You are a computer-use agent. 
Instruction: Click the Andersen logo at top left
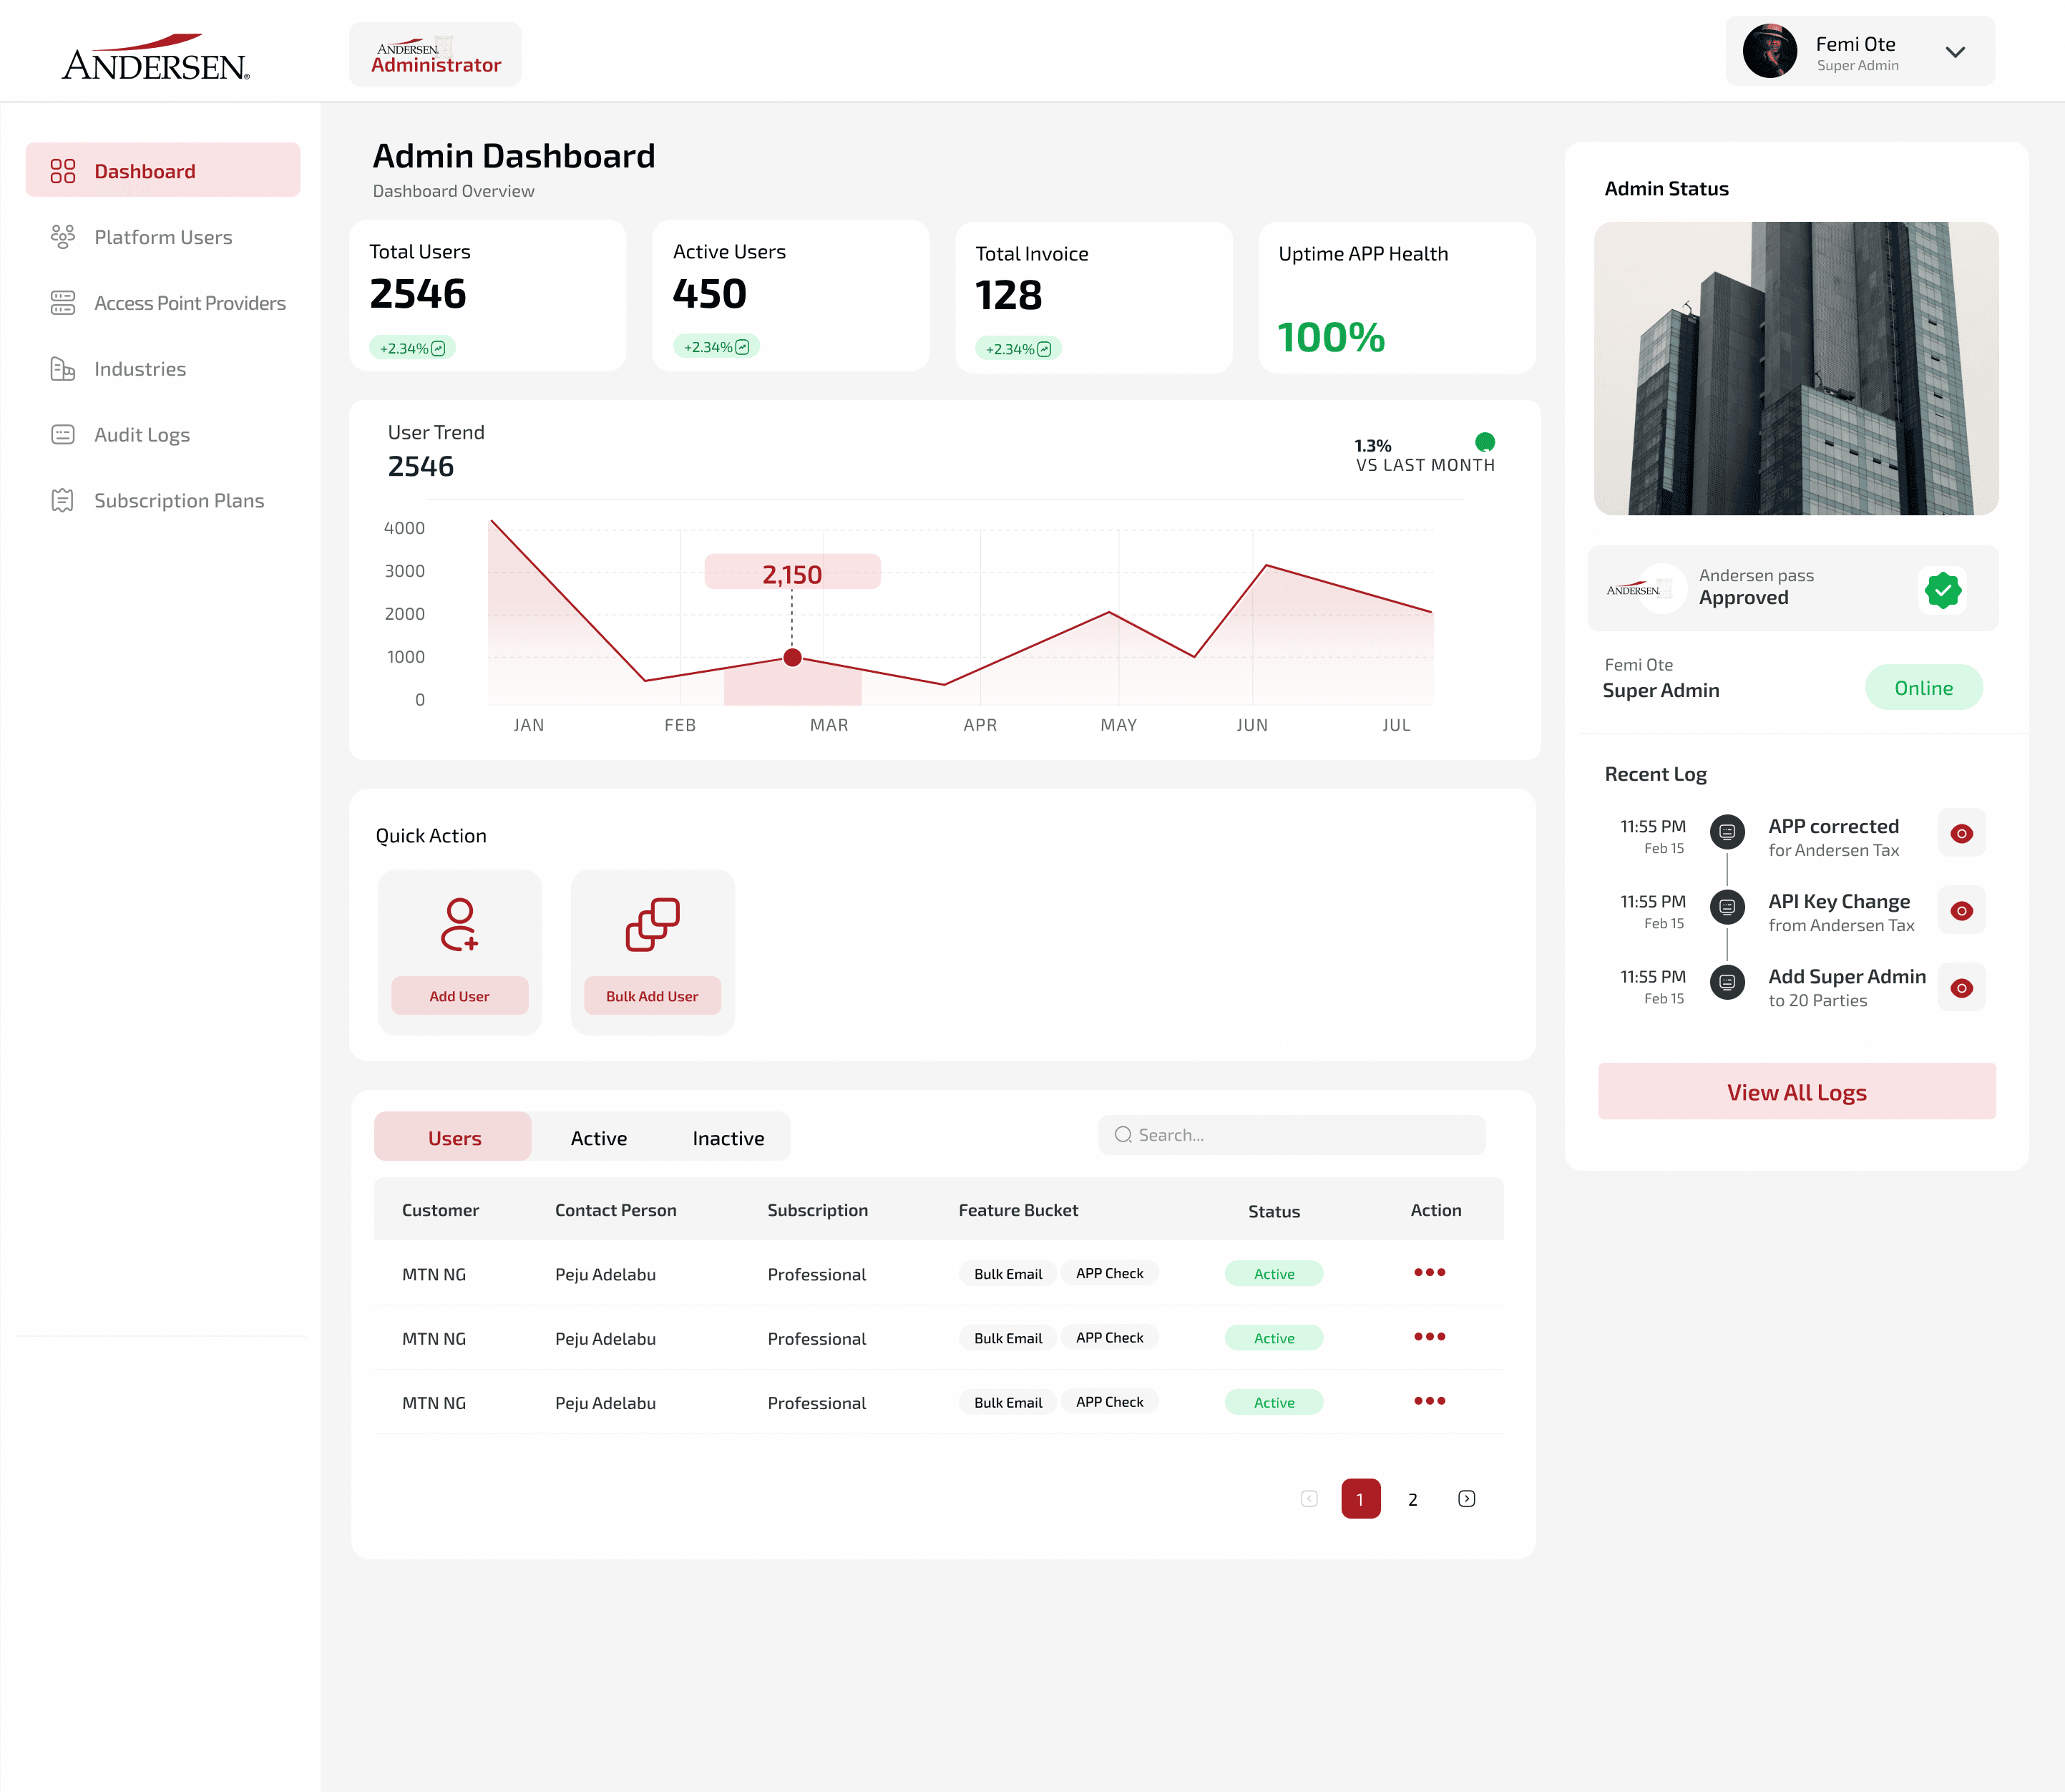tap(156, 57)
